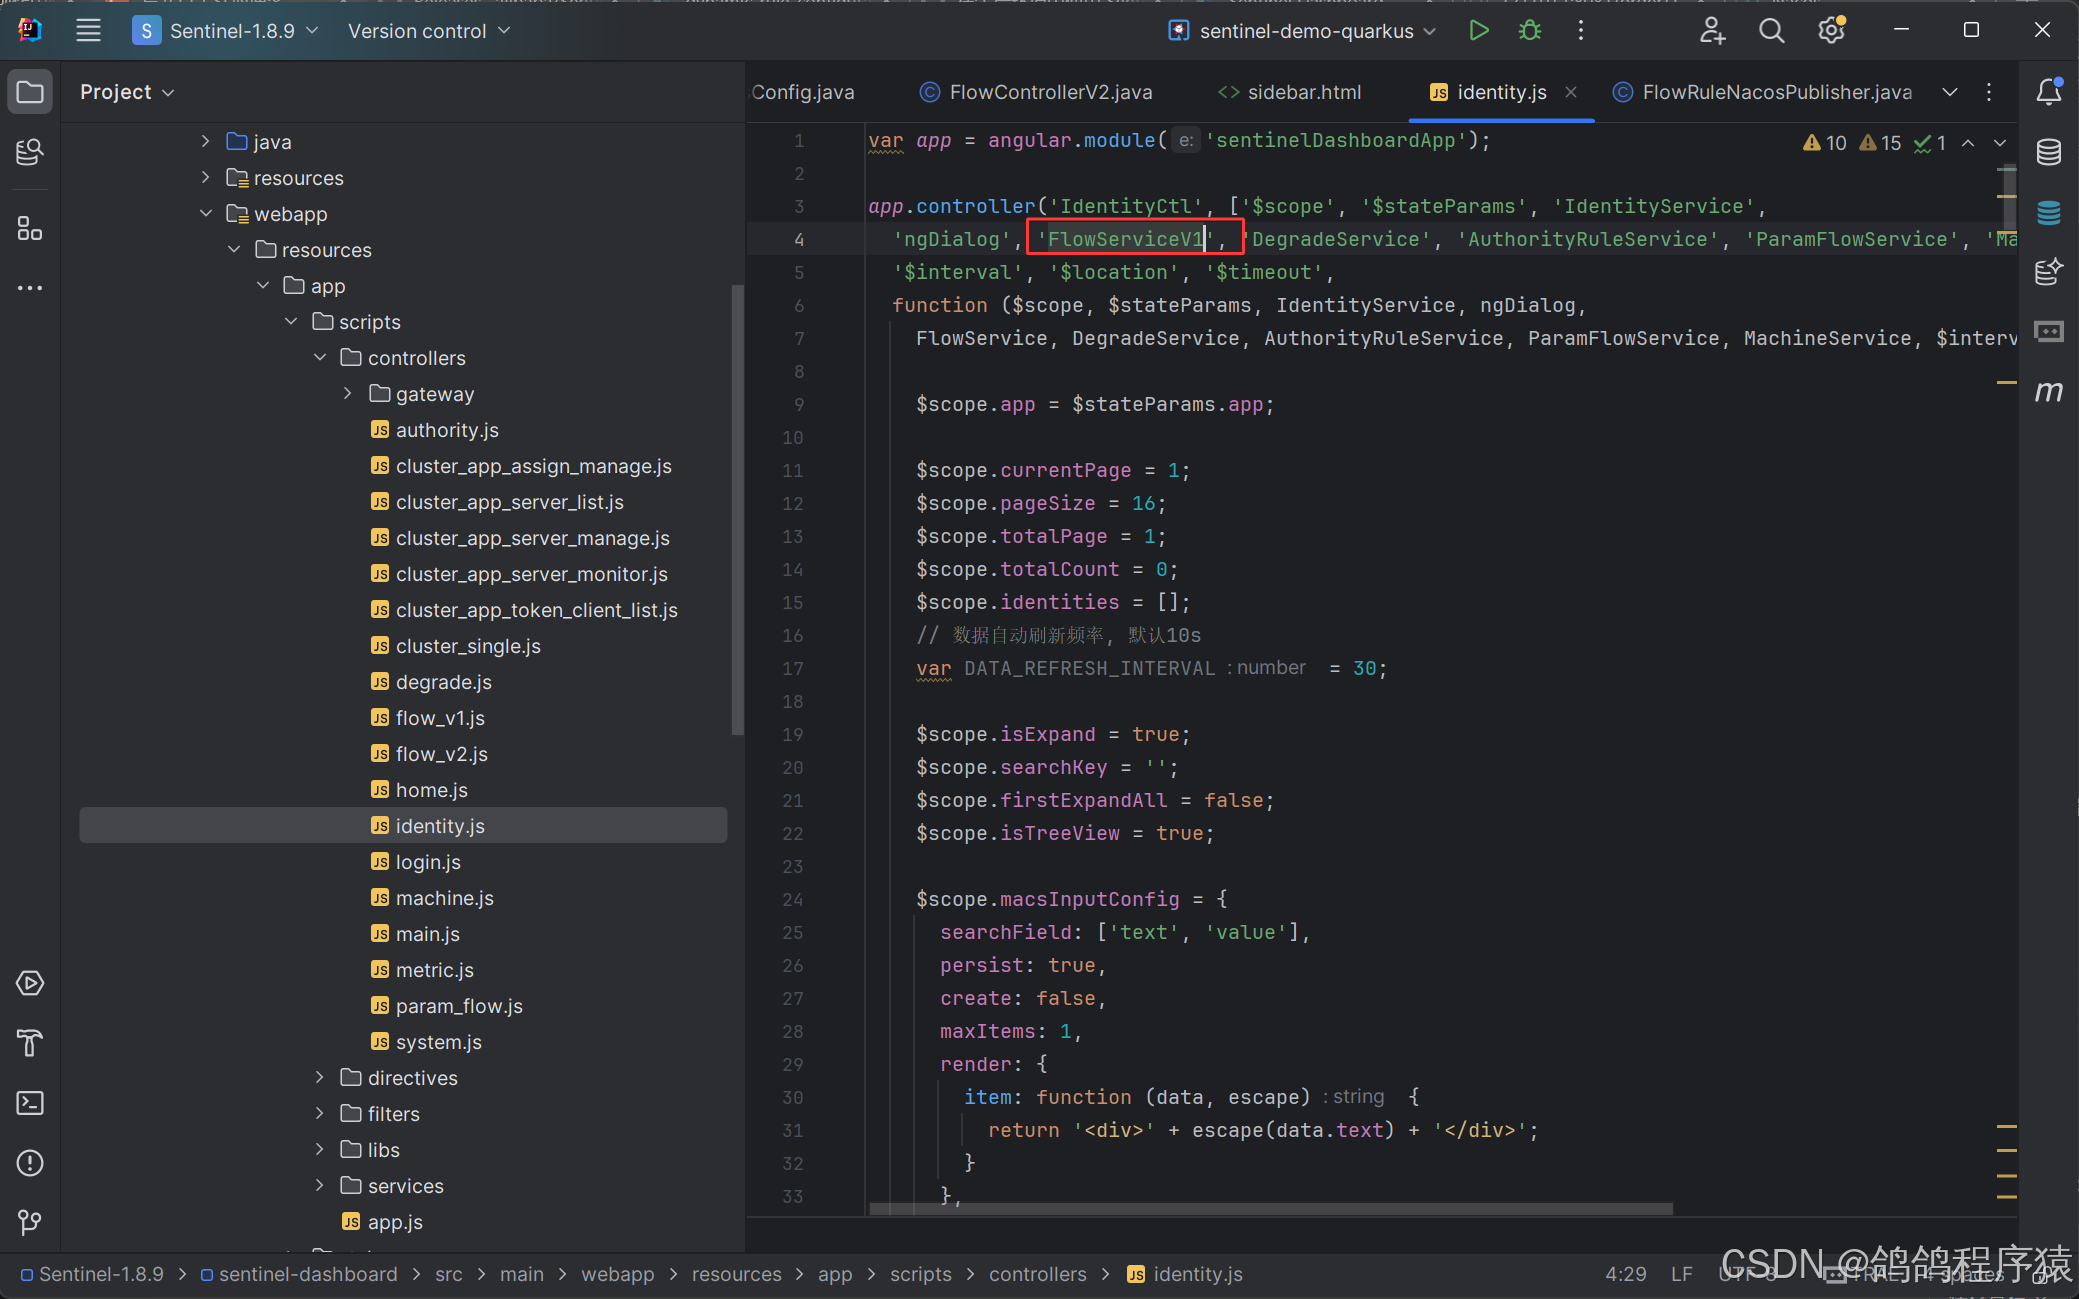Start debugging with the bug icon
This screenshot has height=1299, width=2079.
coord(1529,31)
